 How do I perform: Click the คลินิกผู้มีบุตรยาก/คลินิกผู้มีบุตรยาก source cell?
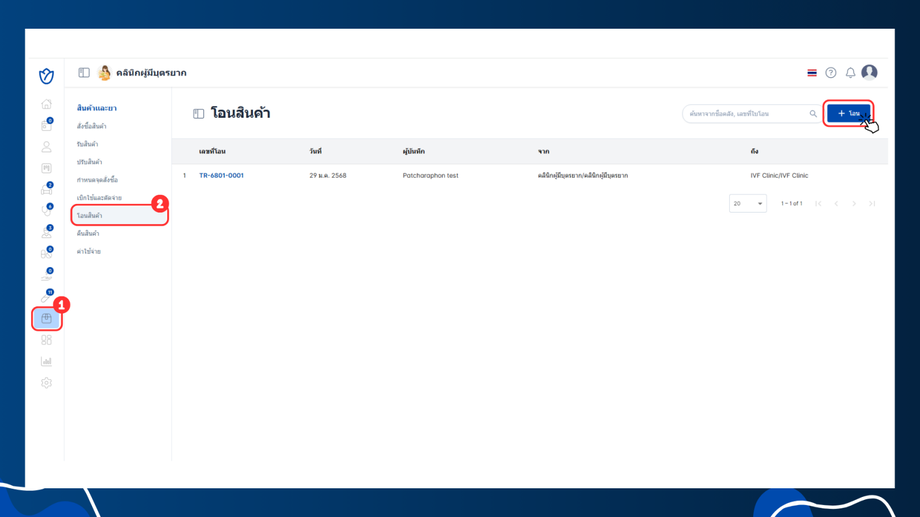583,175
